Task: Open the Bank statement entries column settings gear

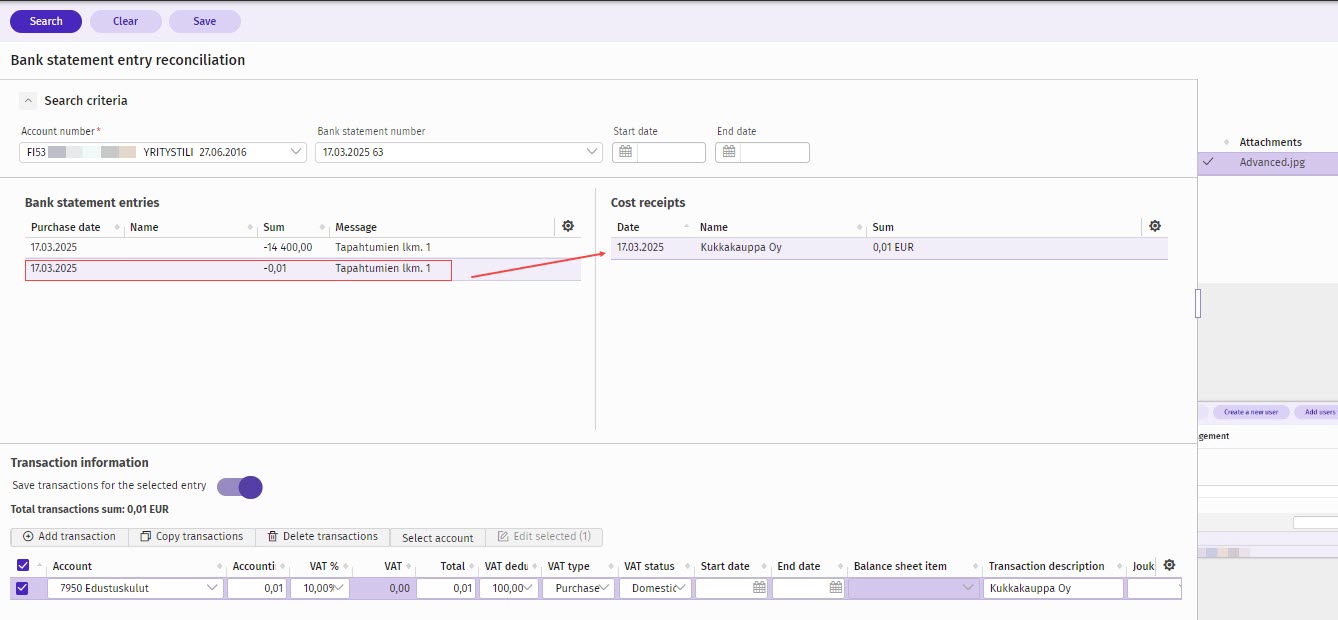Action: click(568, 227)
